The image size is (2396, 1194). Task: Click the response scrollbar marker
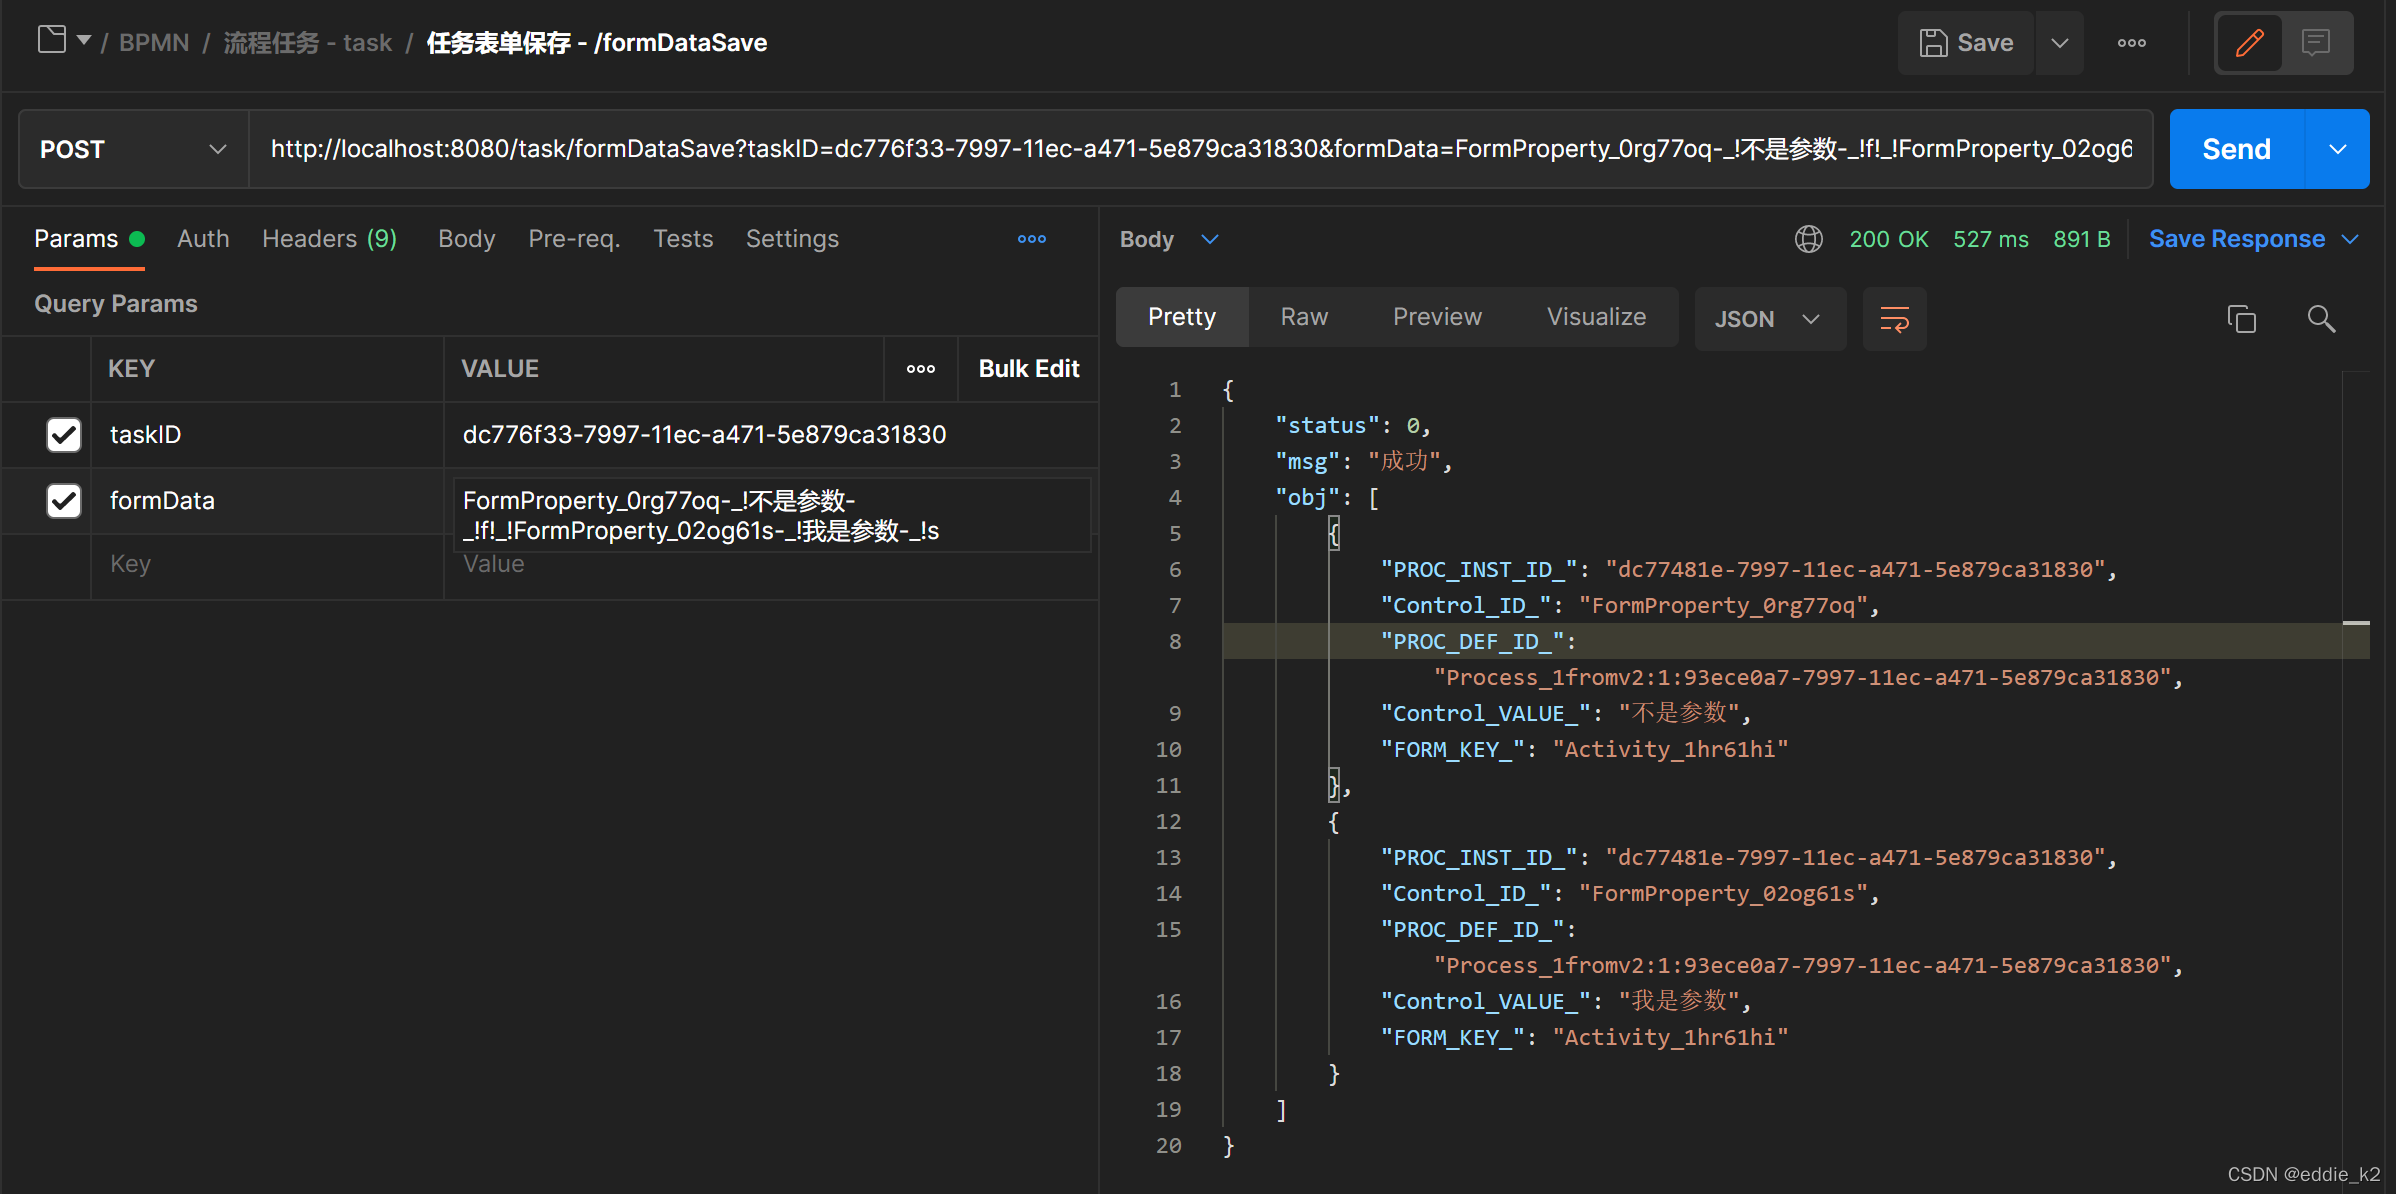pos(2356,623)
